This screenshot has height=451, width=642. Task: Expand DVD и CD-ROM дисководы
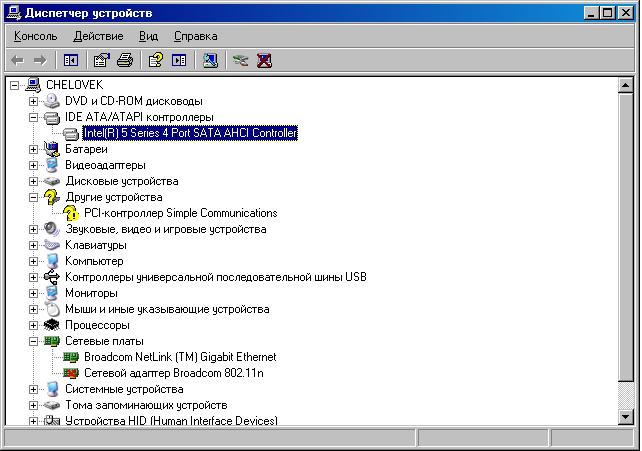coord(34,101)
